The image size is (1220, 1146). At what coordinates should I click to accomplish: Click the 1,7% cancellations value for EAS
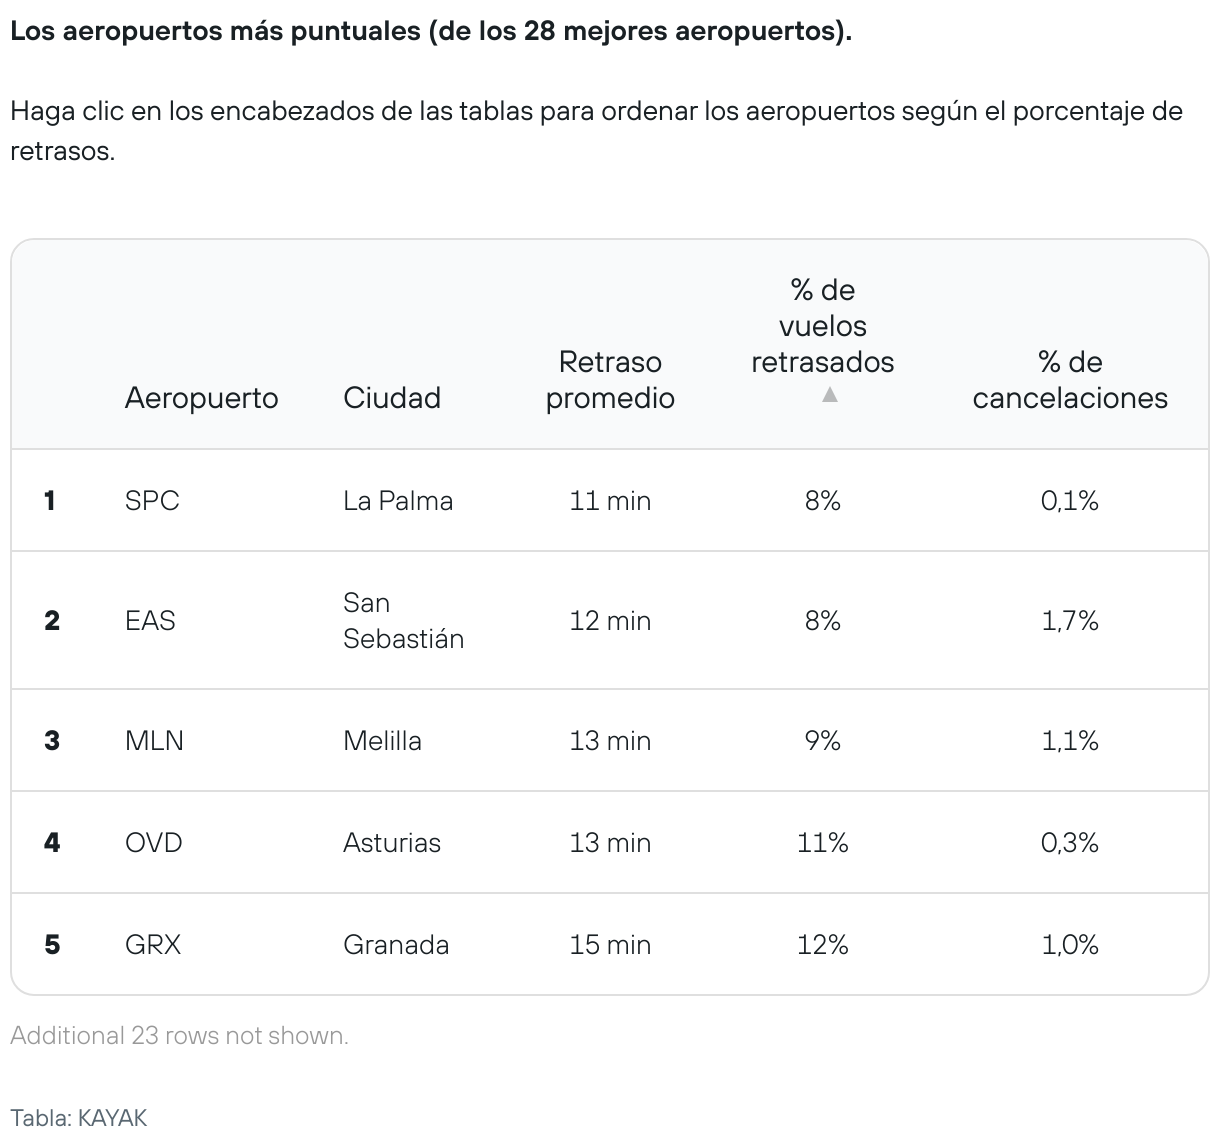pos(1070,621)
